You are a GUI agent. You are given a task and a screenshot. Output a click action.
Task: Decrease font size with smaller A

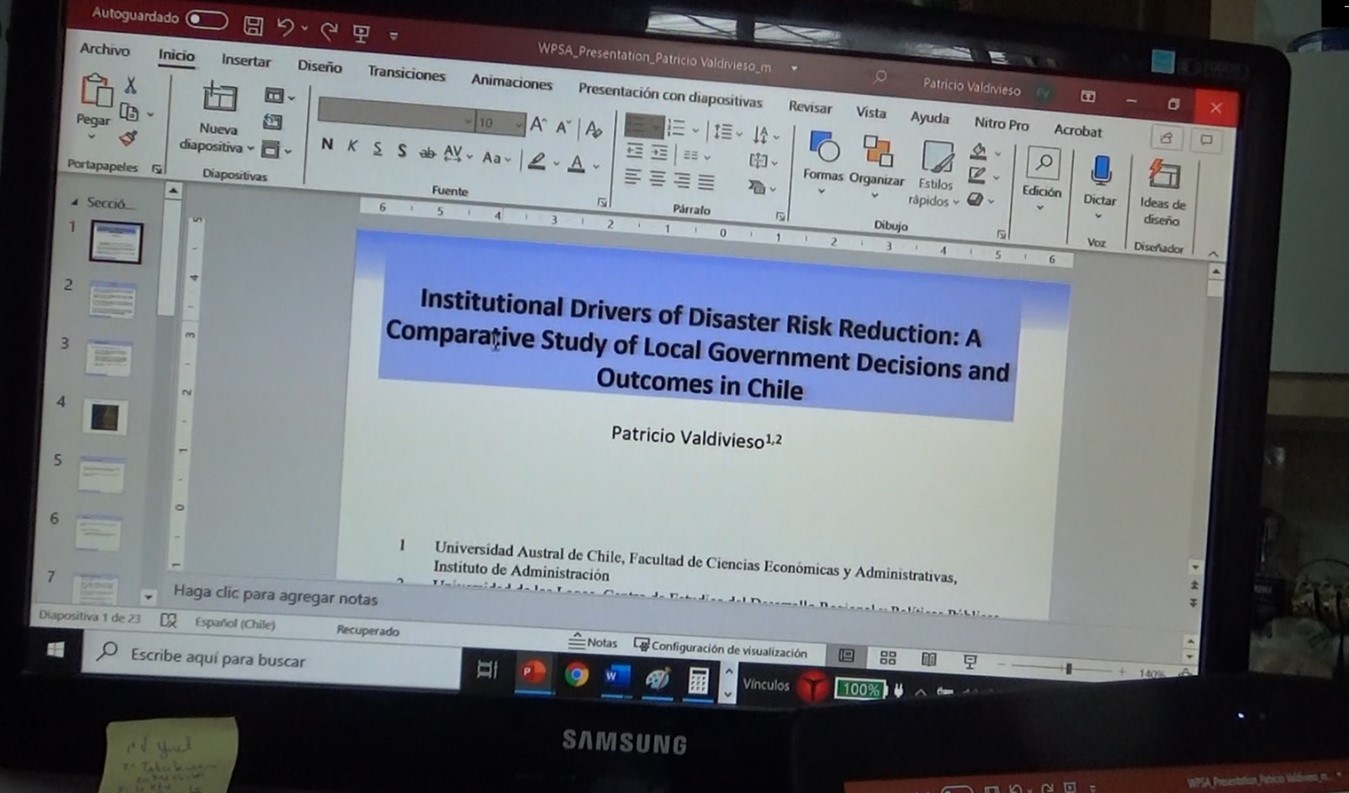click(x=565, y=128)
